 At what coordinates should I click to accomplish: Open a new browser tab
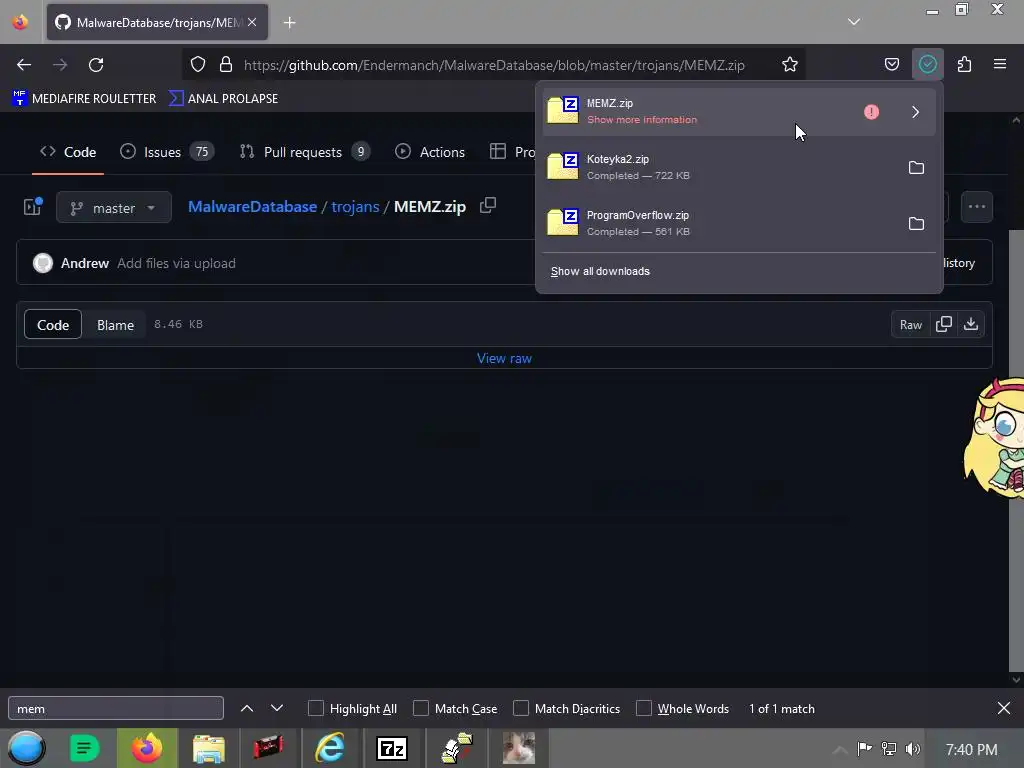(x=289, y=23)
